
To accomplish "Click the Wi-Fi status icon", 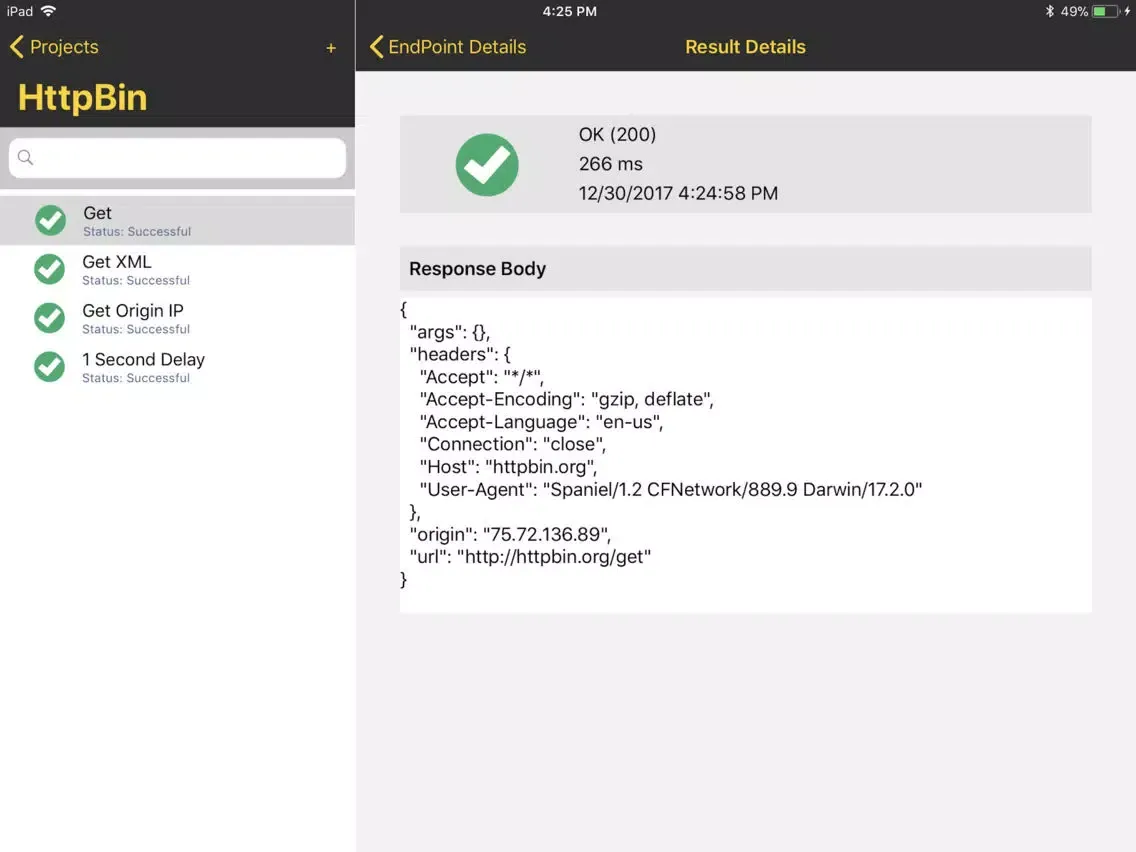I will (x=49, y=11).
